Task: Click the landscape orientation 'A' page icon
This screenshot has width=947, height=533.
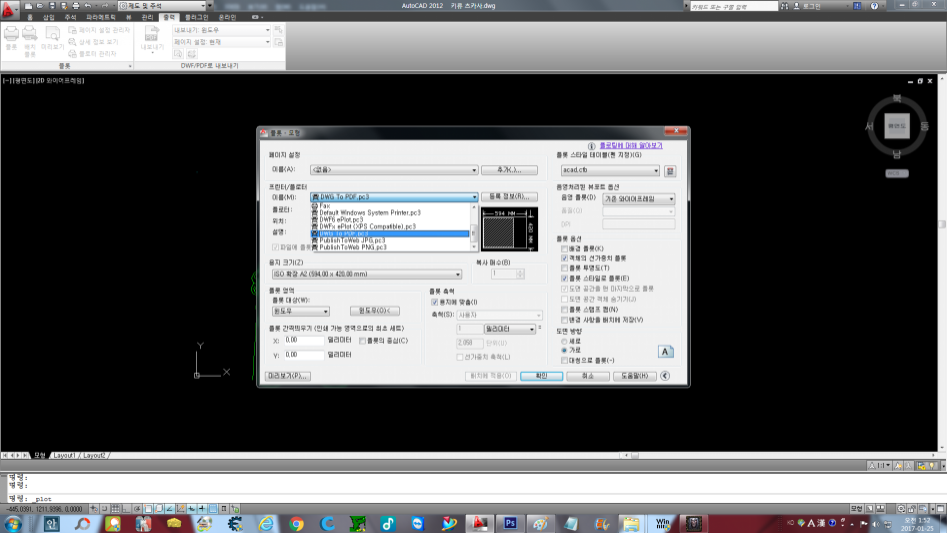Action: point(666,351)
